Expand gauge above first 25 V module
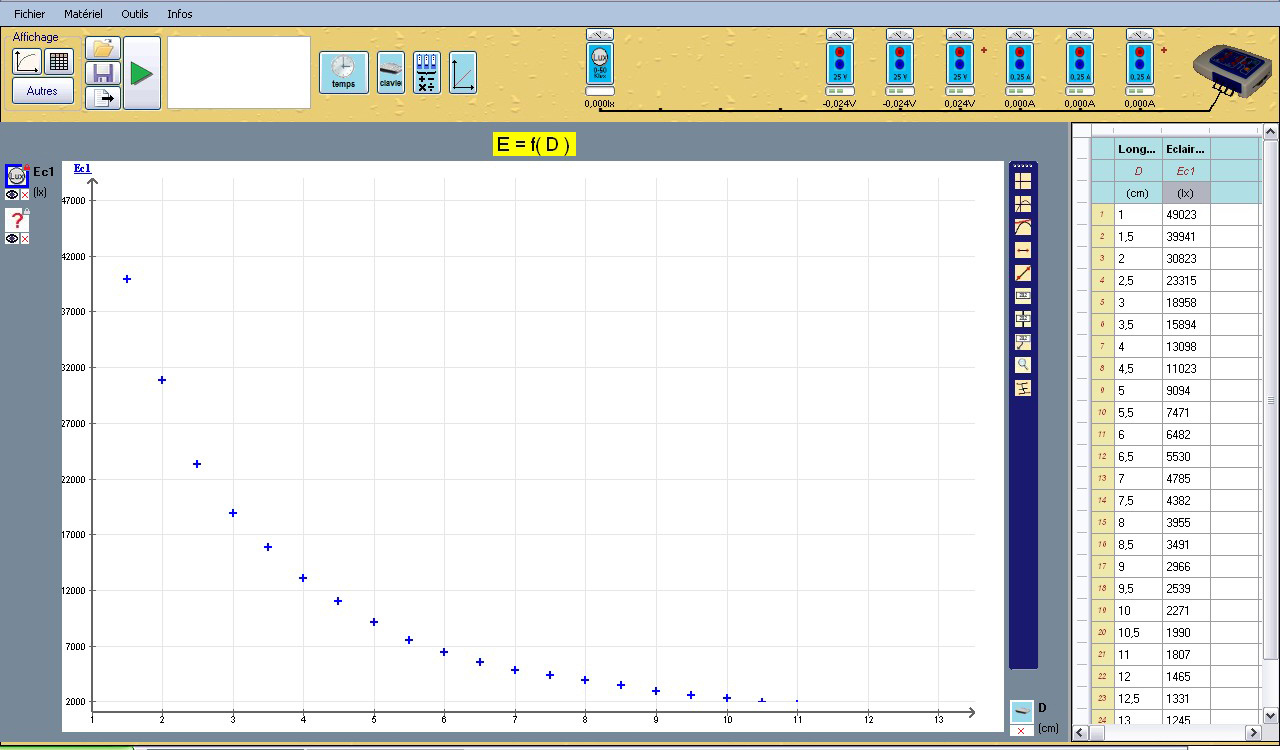This screenshot has width=1280, height=750. click(x=840, y=35)
